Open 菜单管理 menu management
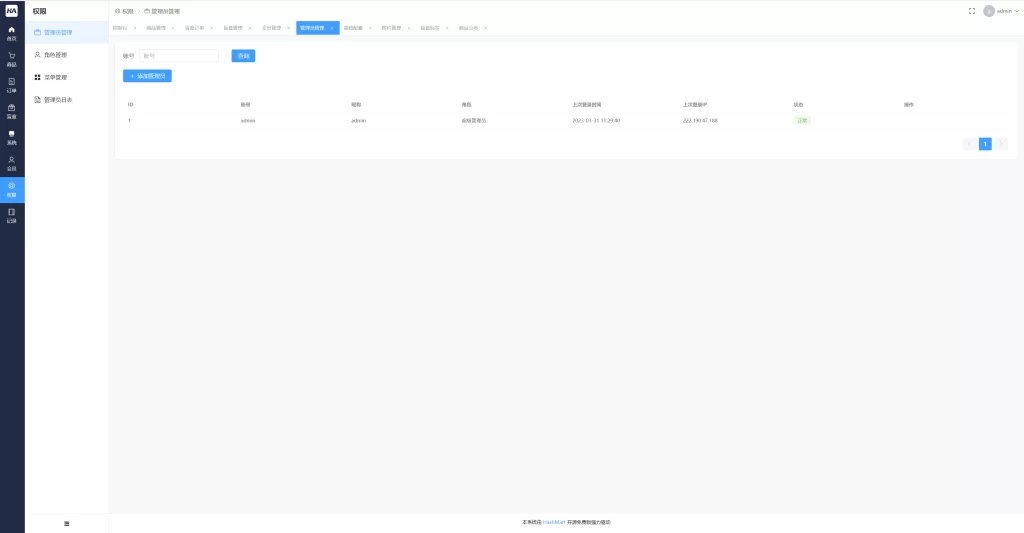Viewport: 1024px width, 533px height. pos(67,77)
